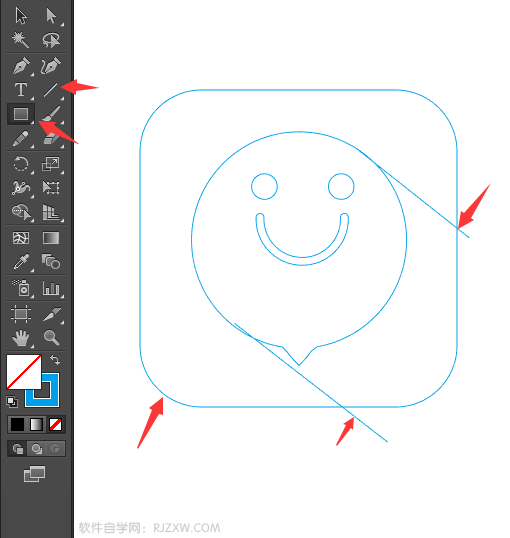Enable Draw Behind mode

pyautogui.click(x=36, y=448)
